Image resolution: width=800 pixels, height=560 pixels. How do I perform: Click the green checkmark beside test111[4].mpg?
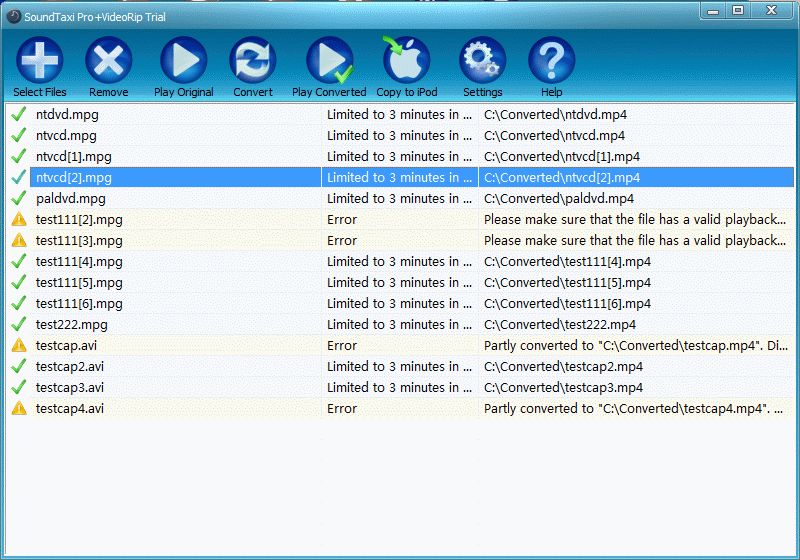pos(19,261)
